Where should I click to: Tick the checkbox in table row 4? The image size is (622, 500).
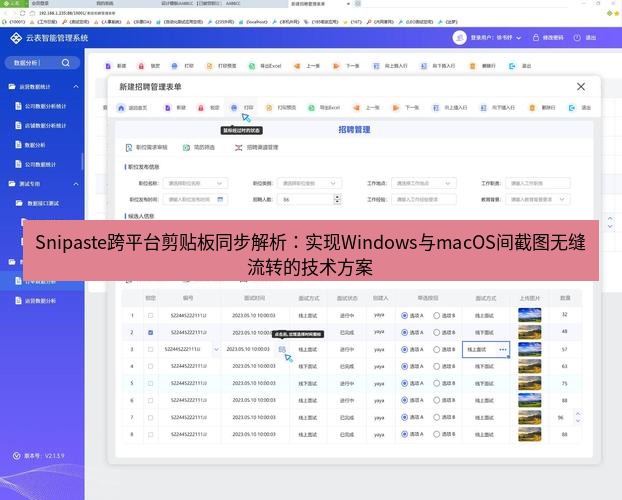click(150, 366)
